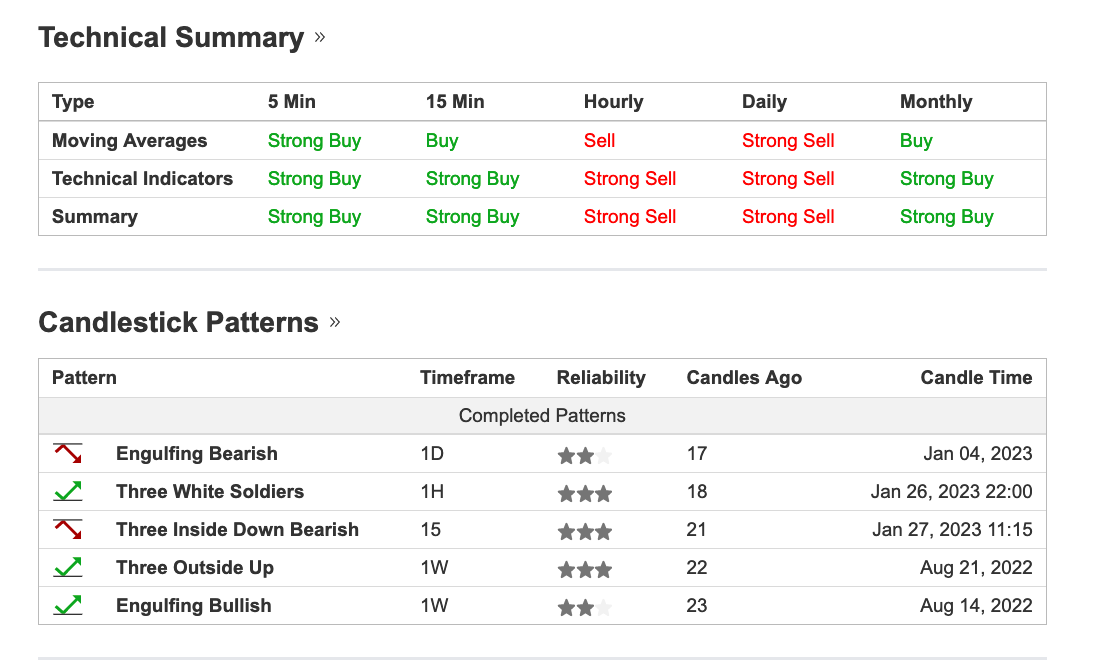Expand Candlestick Patterns via the double chevron
Image resolution: width=1106 pixels, height=670 pixels.
coord(334,322)
